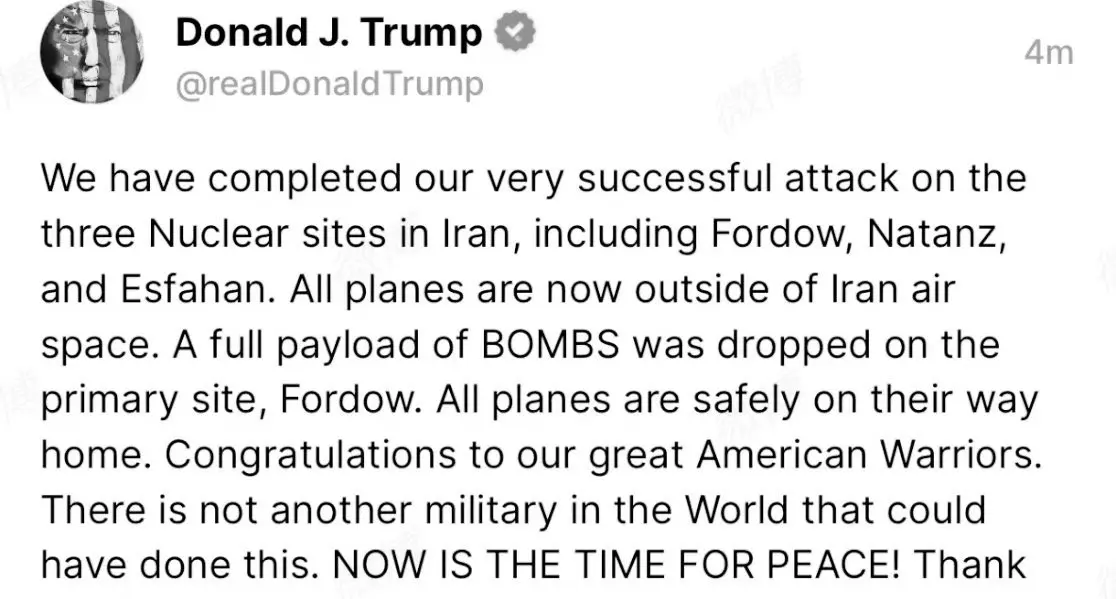Click the words 'American Warriors' in the post
Viewport: 1116px width, 599px height.
[x=865, y=455]
